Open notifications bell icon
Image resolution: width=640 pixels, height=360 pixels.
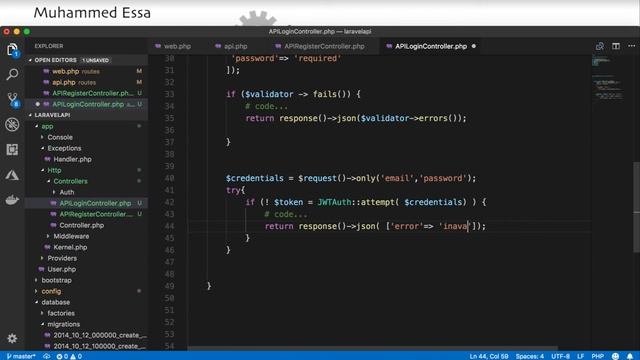click(630, 356)
